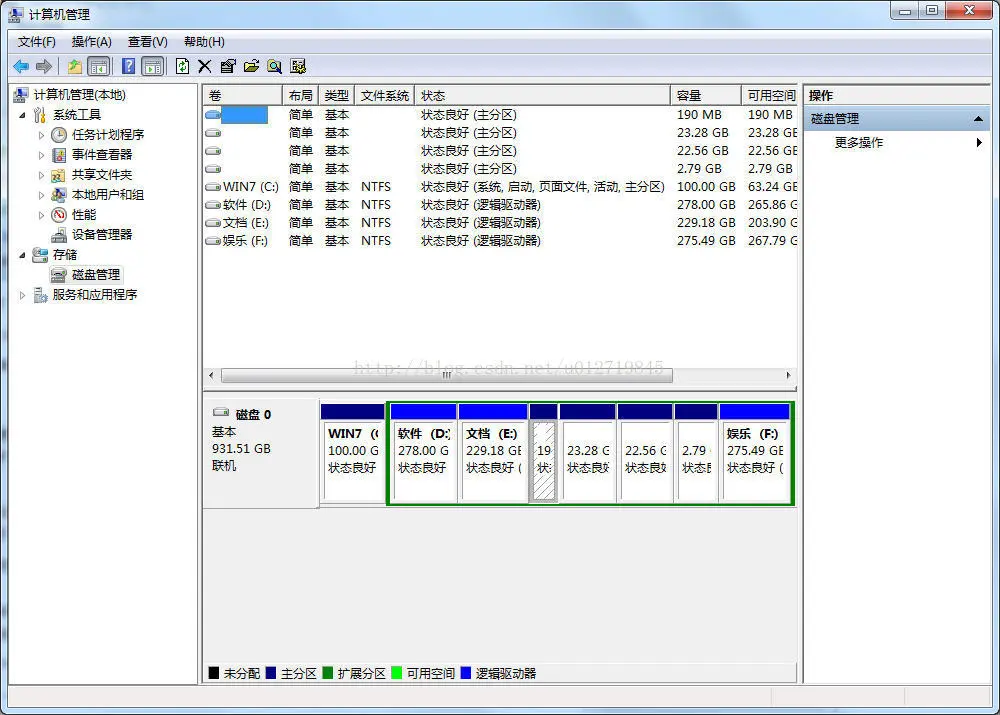Select the 2.79 GB volume drive icon
1000x715 pixels.
point(213,169)
